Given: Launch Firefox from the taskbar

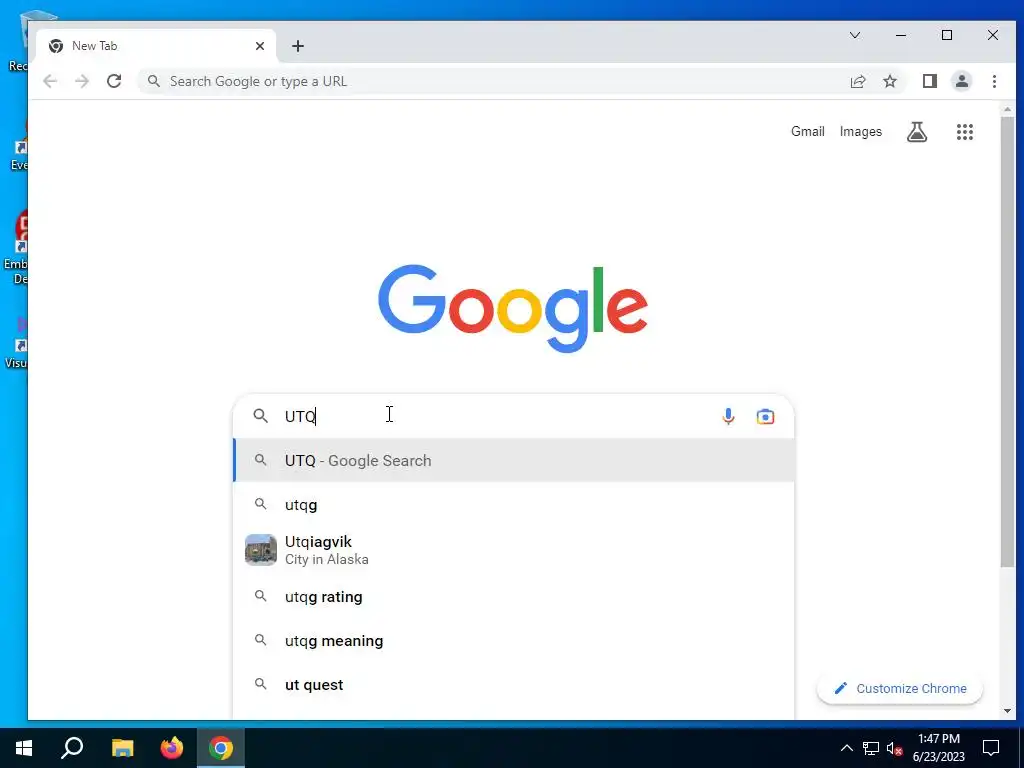Looking at the screenshot, I should click(x=172, y=748).
